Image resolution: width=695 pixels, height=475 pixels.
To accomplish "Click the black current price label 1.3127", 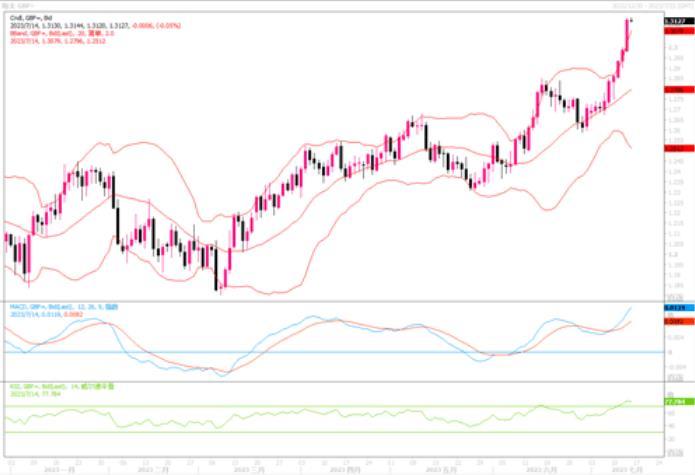I will tap(674, 19).
